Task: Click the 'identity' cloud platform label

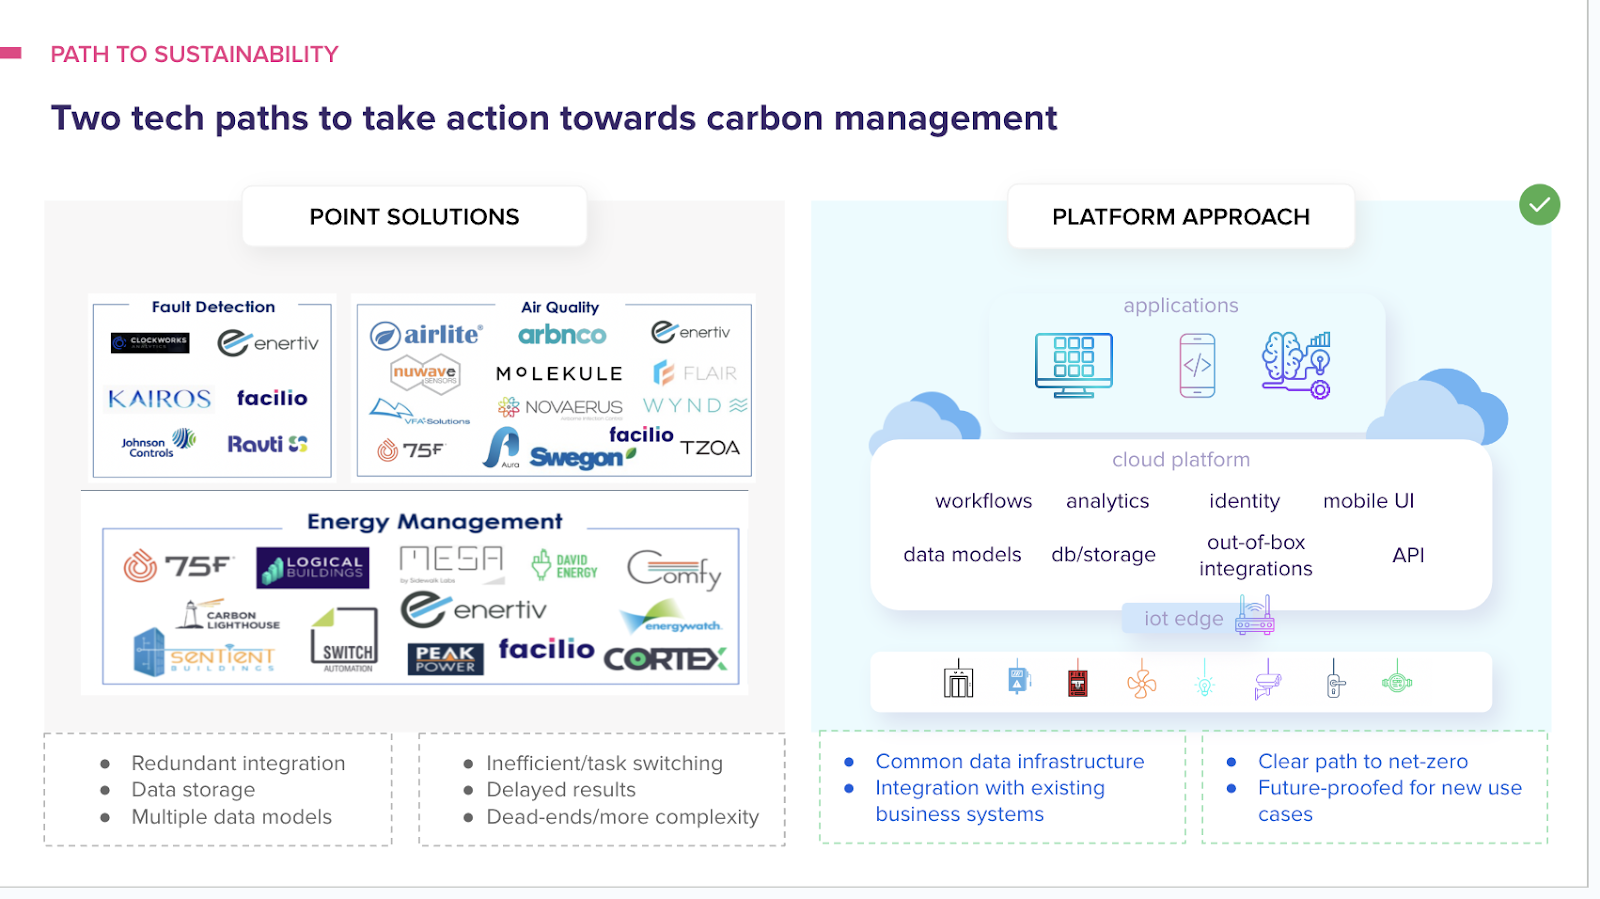Action: tap(1244, 501)
